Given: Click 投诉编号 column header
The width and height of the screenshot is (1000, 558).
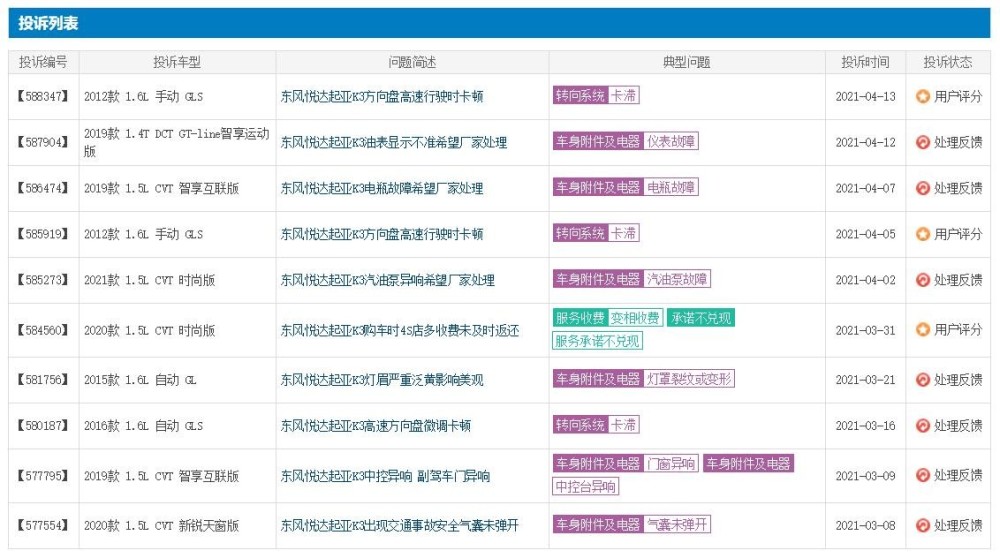Looking at the screenshot, I should coord(43,62).
